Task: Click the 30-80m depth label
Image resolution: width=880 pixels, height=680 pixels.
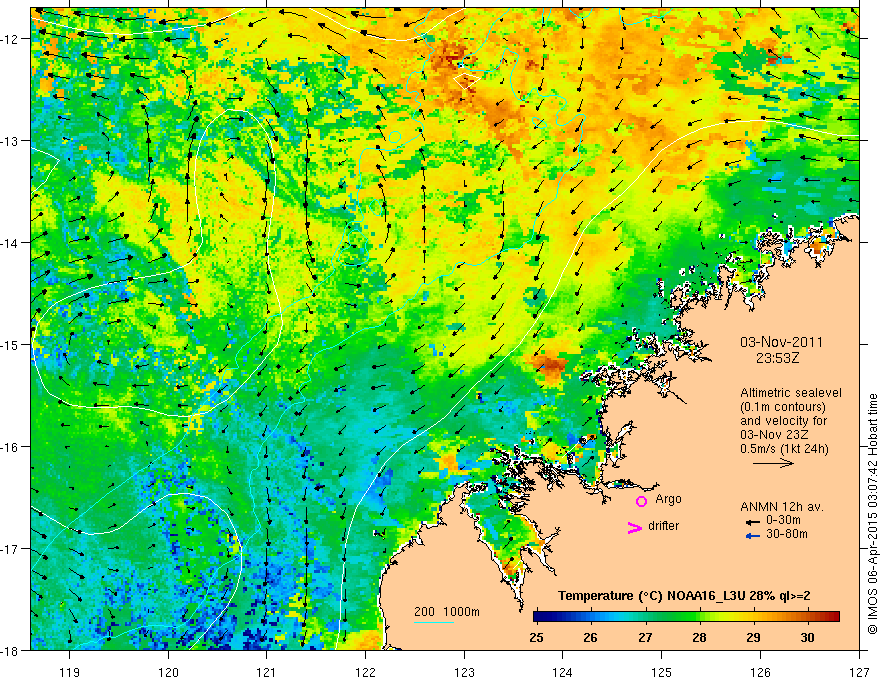Action: pos(787,534)
